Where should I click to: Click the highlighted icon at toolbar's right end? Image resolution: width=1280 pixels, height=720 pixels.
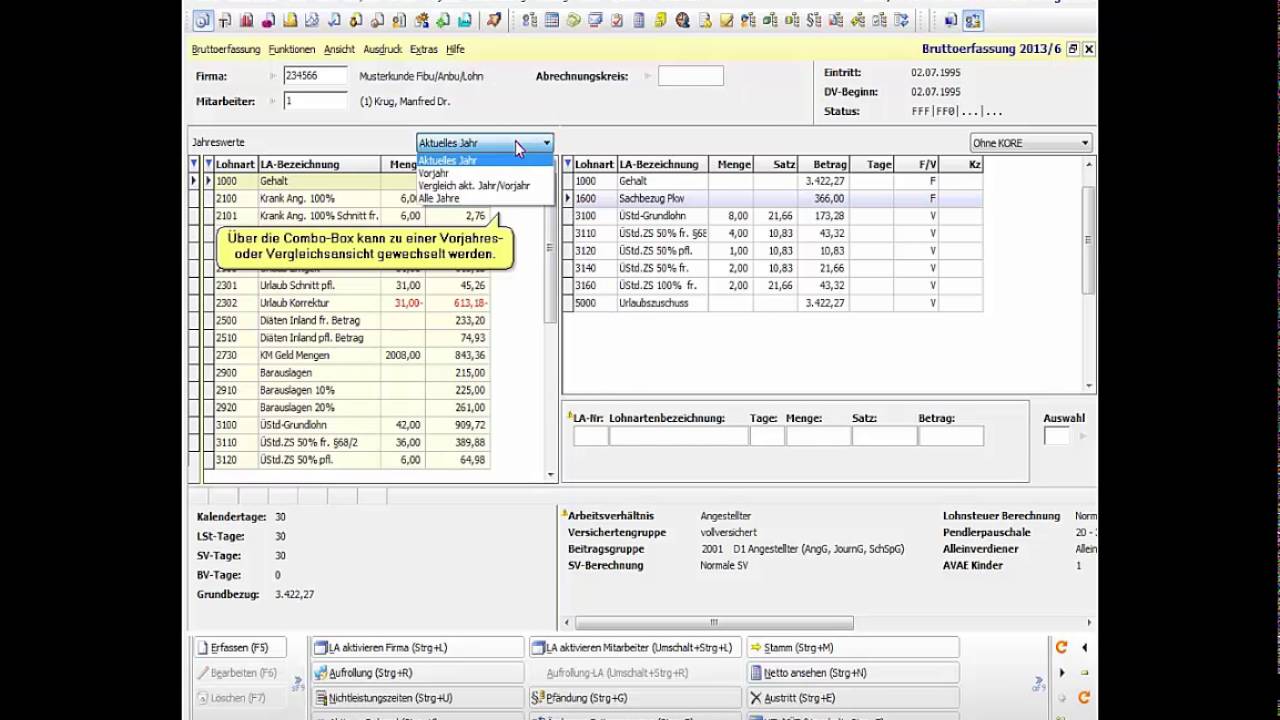click(973, 20)
